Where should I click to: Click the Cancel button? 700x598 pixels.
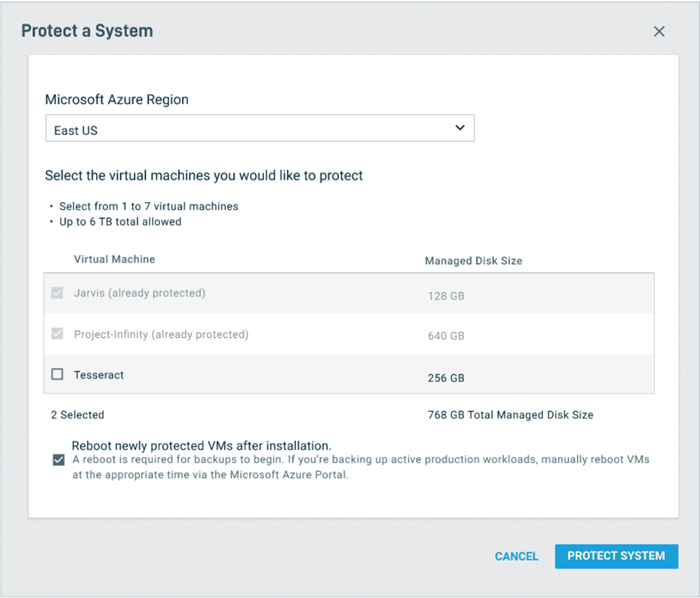pyautogui.click(x=516, y=556)
